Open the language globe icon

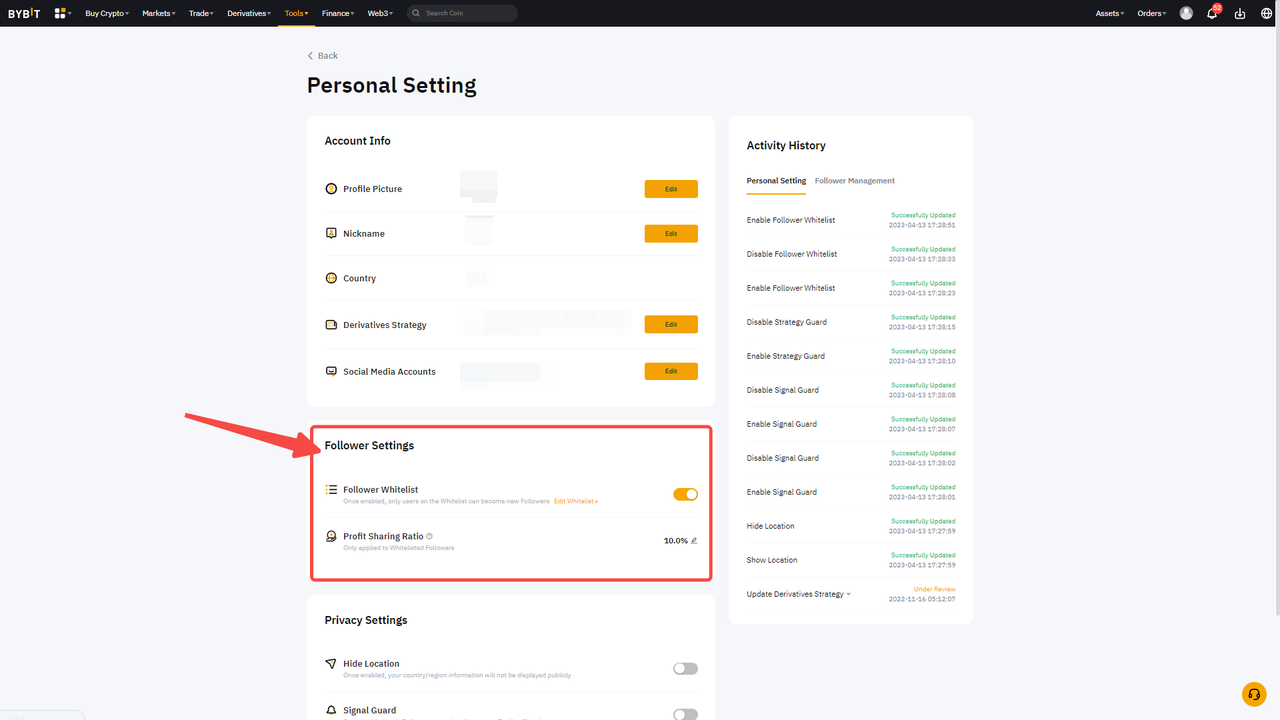(1266, 14)
